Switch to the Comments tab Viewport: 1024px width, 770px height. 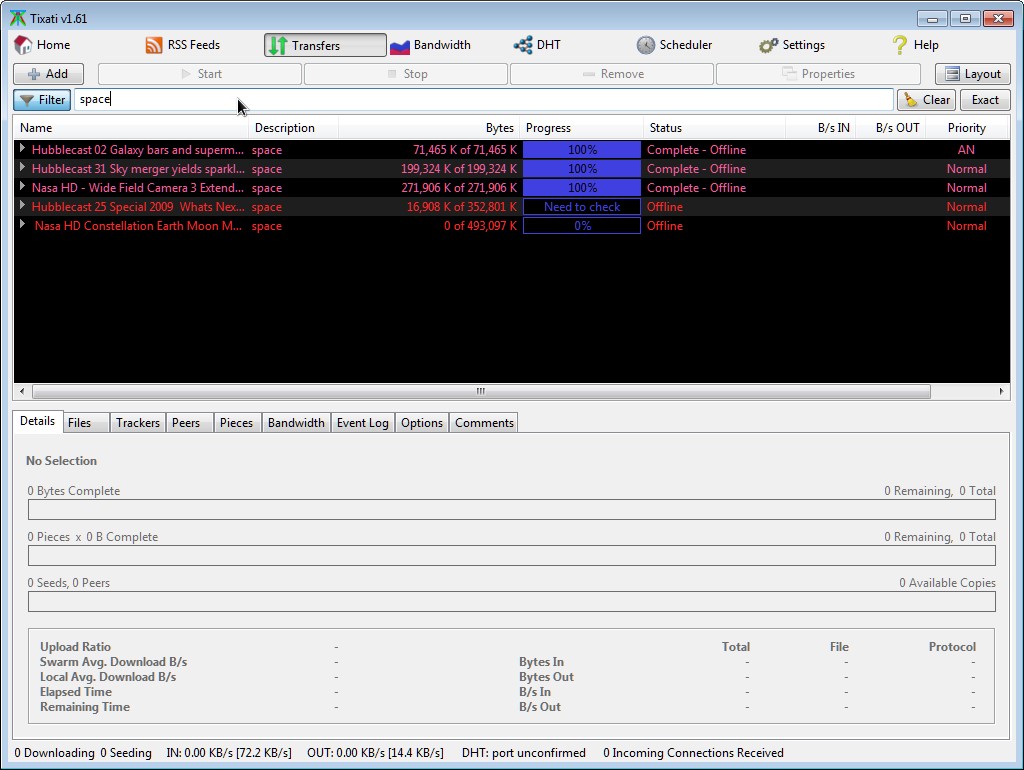pyautogui.click(x=484, y=423)
